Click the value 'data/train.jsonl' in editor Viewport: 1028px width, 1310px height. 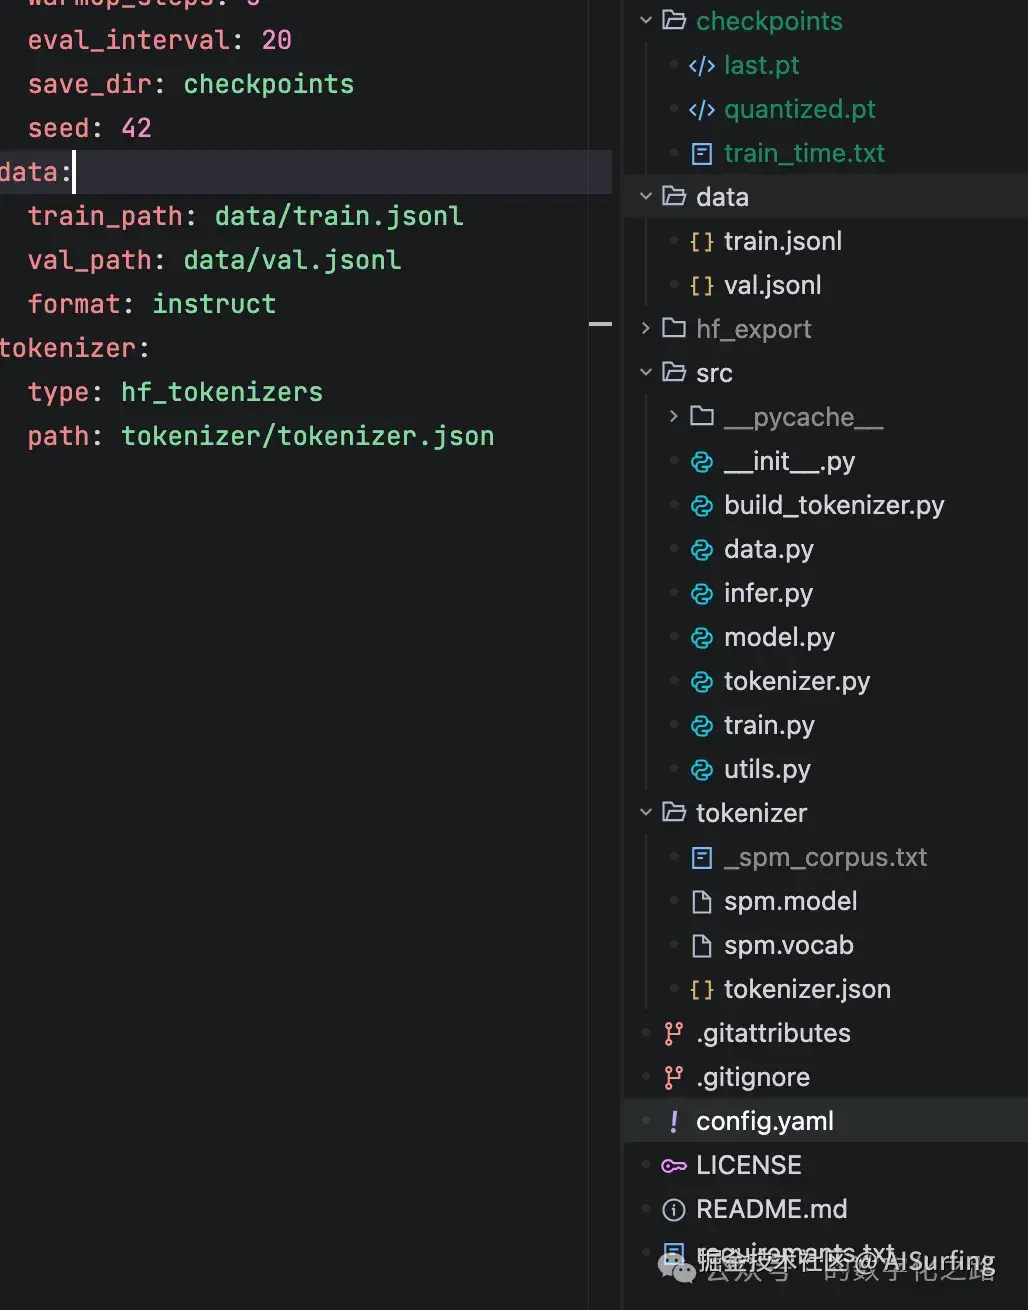(339, 216)
